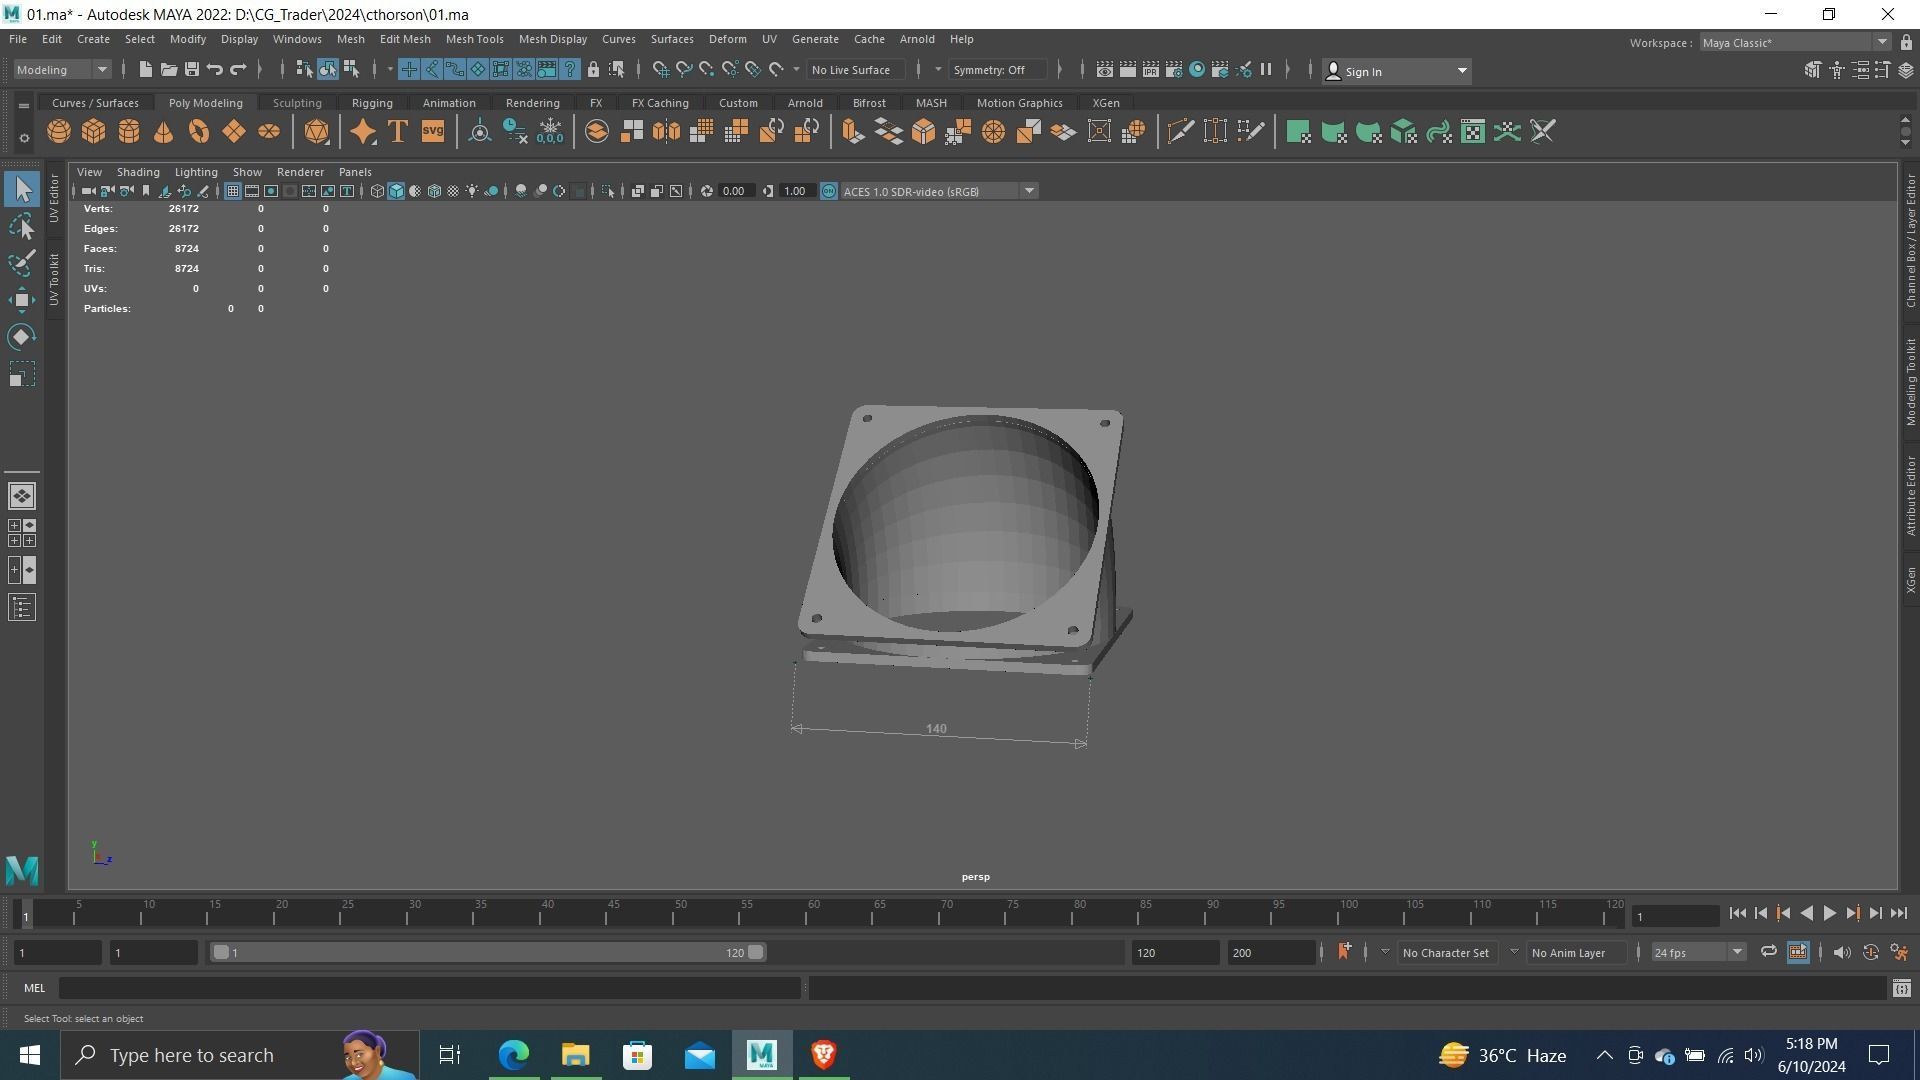This screenshot has width=1920, height=1080.
Task: Click the New Scene icon
Action: pyautogui.click(x=145, y=70)
